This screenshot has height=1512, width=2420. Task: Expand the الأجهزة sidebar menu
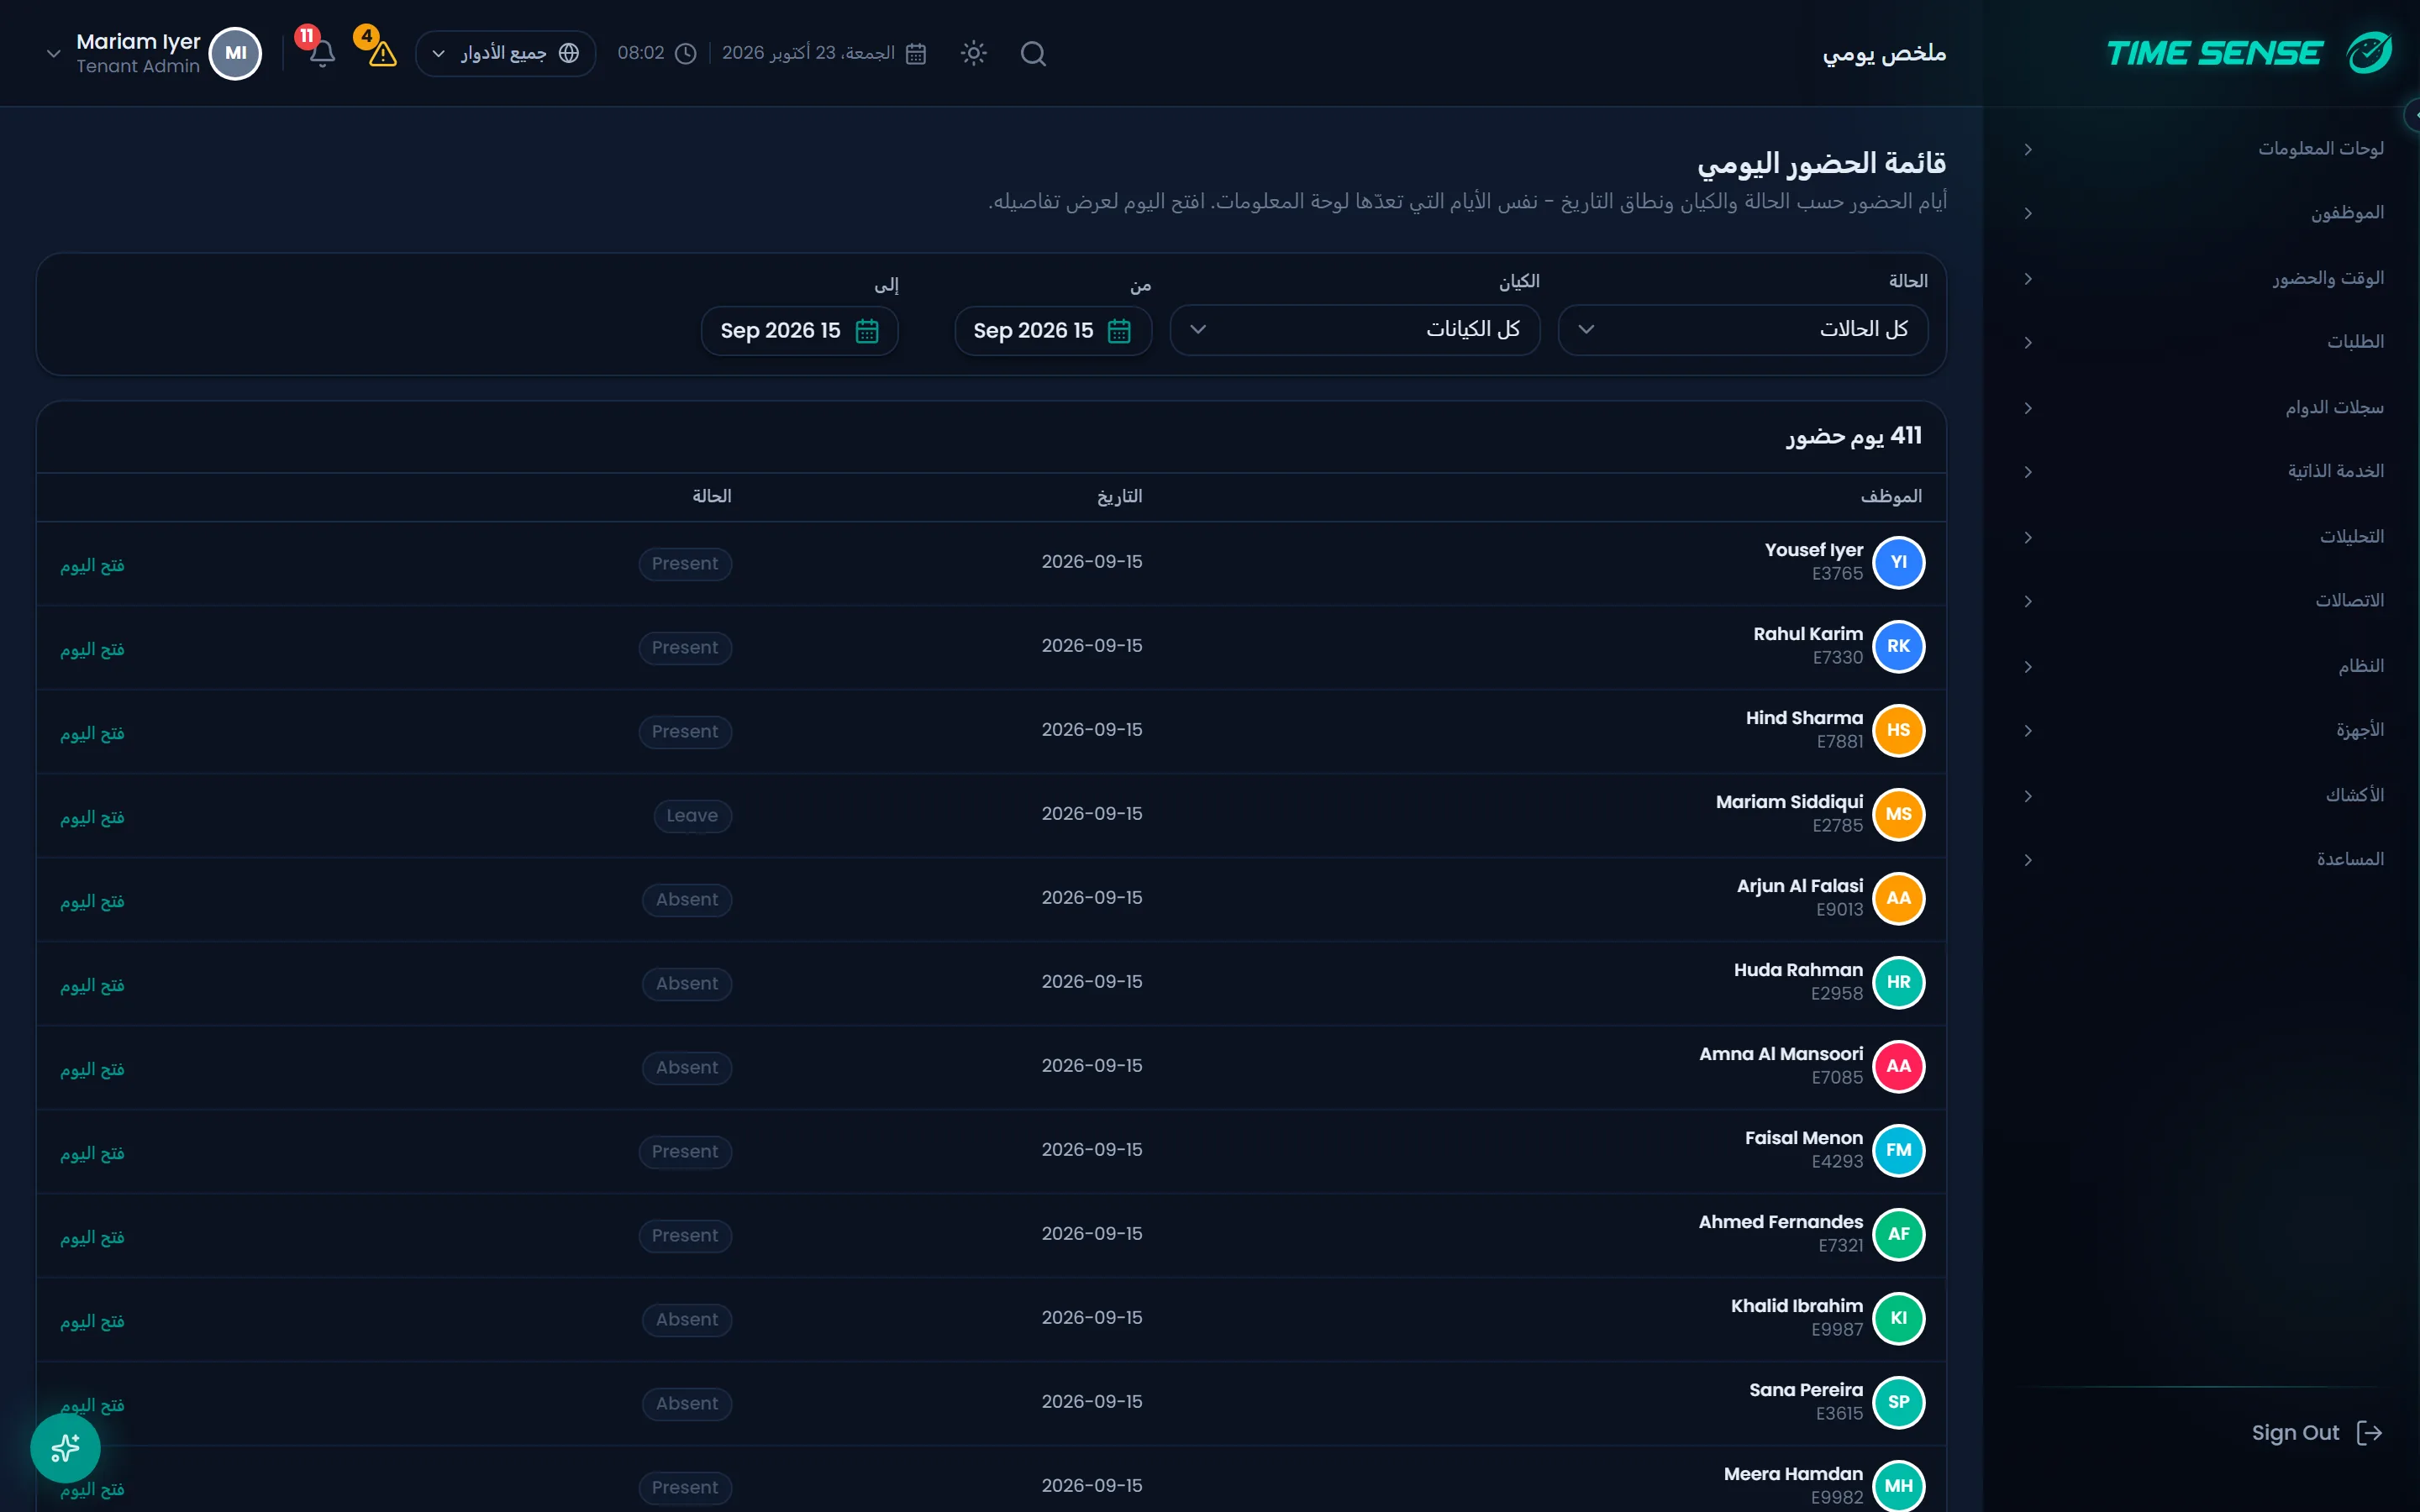coord(2204,730)
